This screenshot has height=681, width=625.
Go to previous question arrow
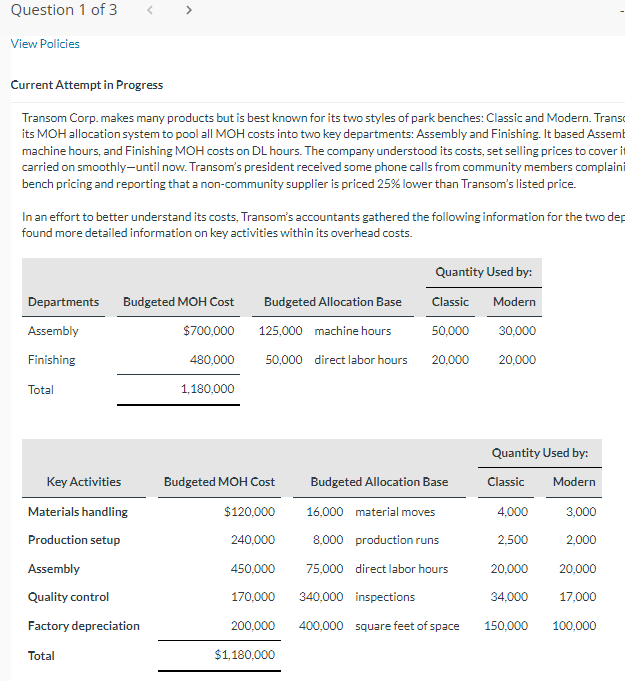click(x=150, y=10)
